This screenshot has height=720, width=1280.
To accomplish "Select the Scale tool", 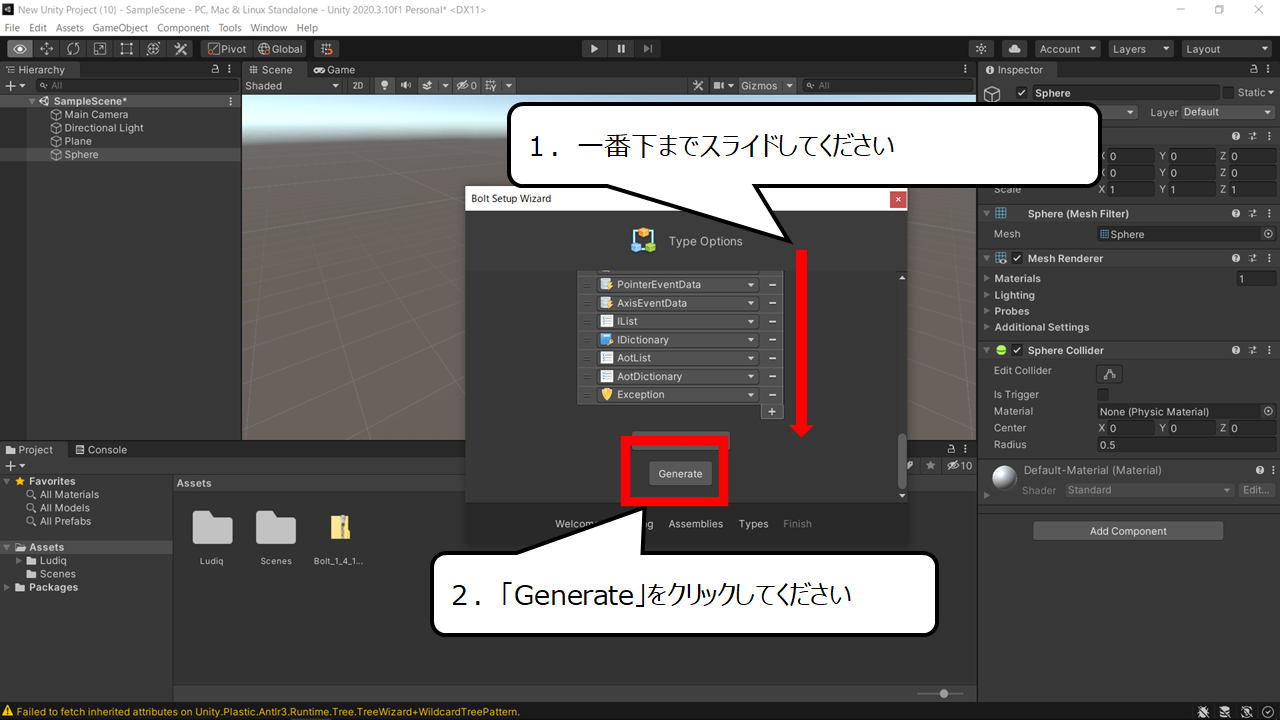I will [x=100, y=49].
